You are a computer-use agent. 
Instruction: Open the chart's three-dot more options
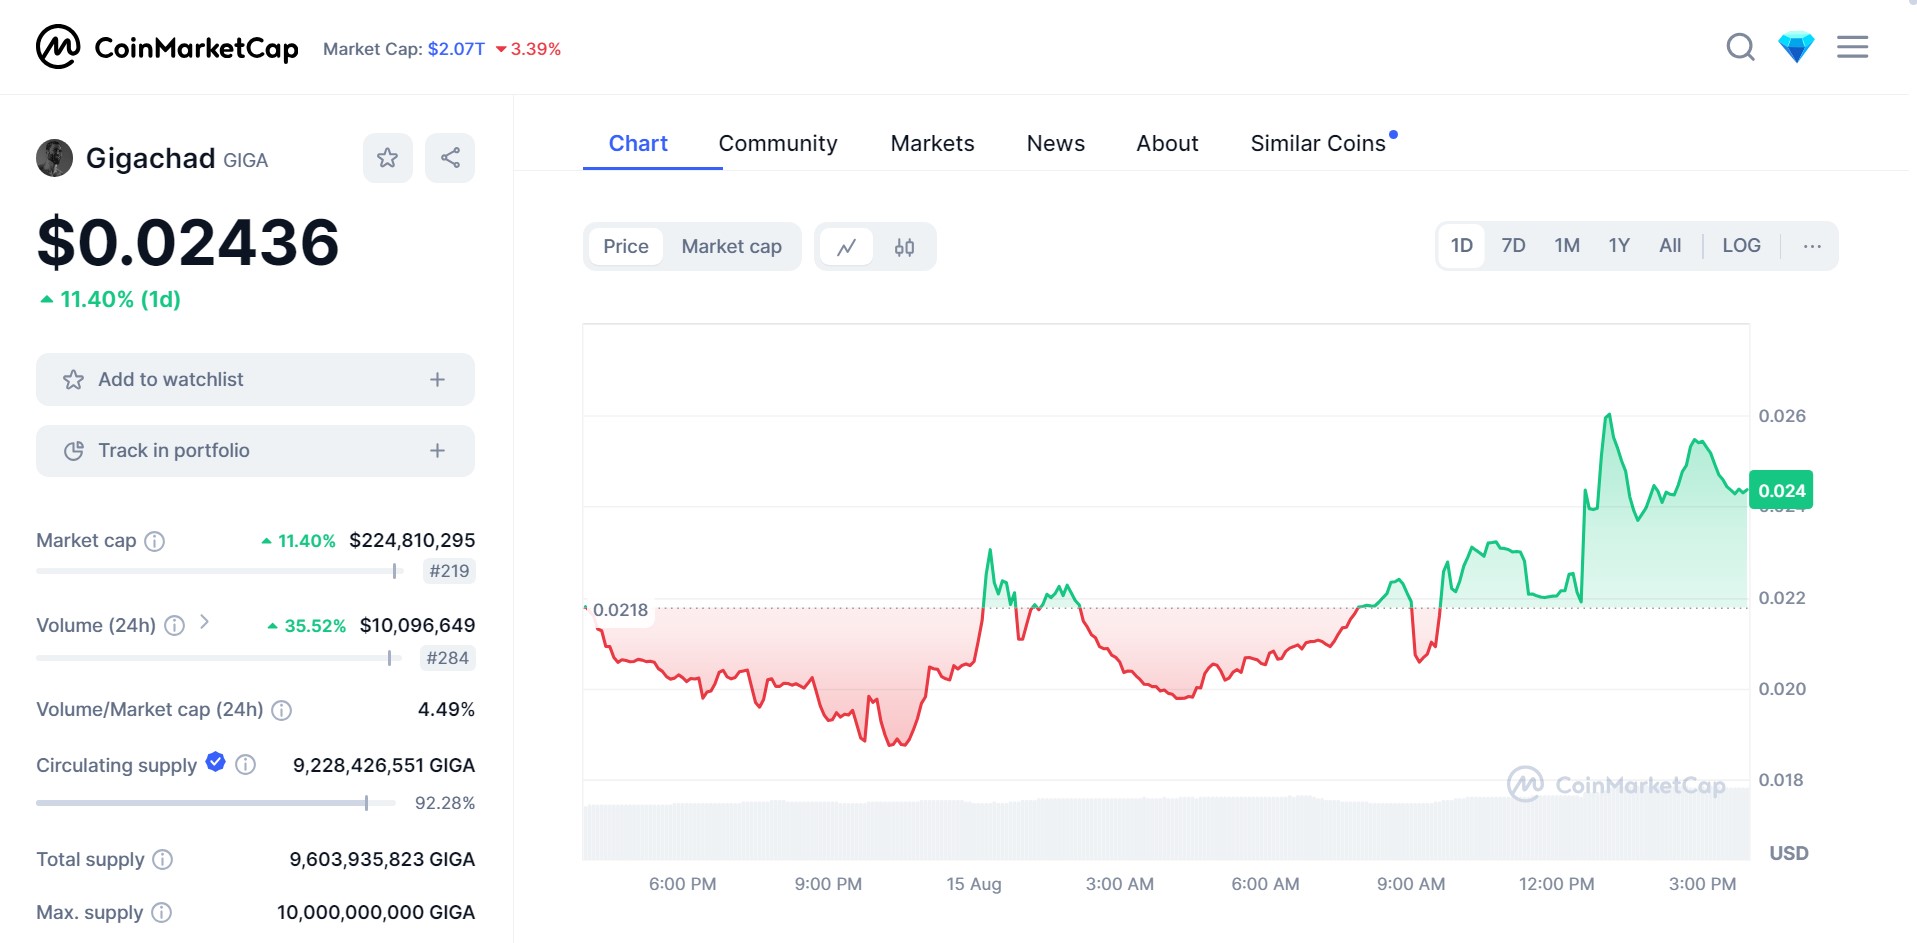(x=1812, y=246)
